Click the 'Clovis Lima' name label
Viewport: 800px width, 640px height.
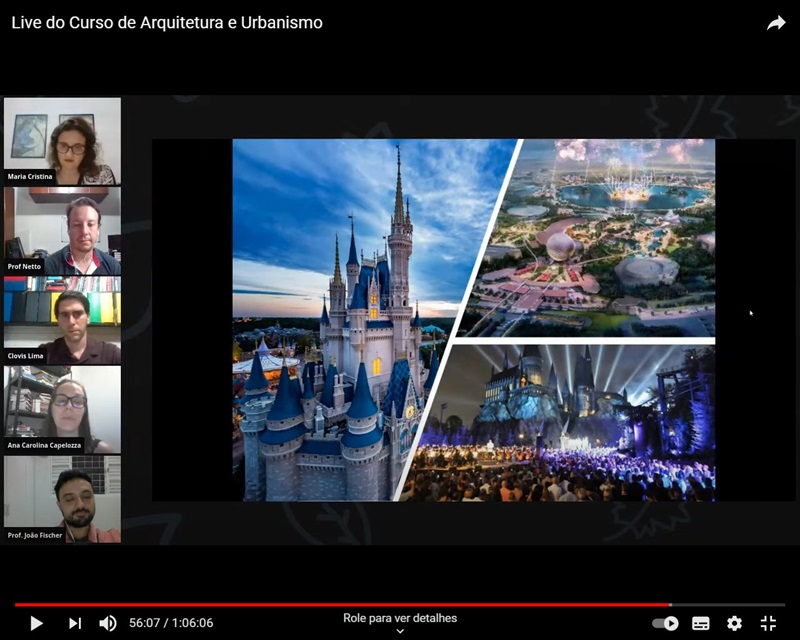click(25, 356)
